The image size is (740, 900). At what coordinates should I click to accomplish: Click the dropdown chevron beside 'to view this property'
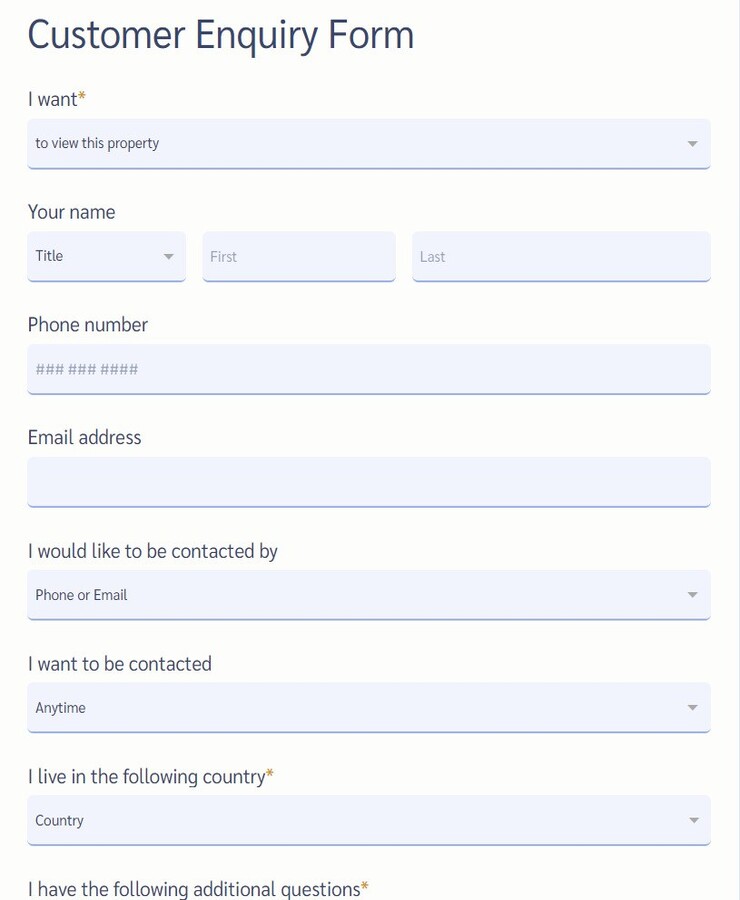[x=693, y=143]
